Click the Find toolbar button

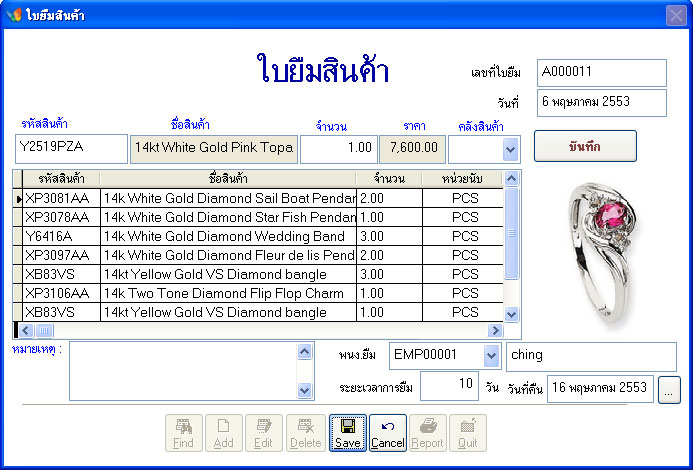pyautogui.click(x=183, y=433)
